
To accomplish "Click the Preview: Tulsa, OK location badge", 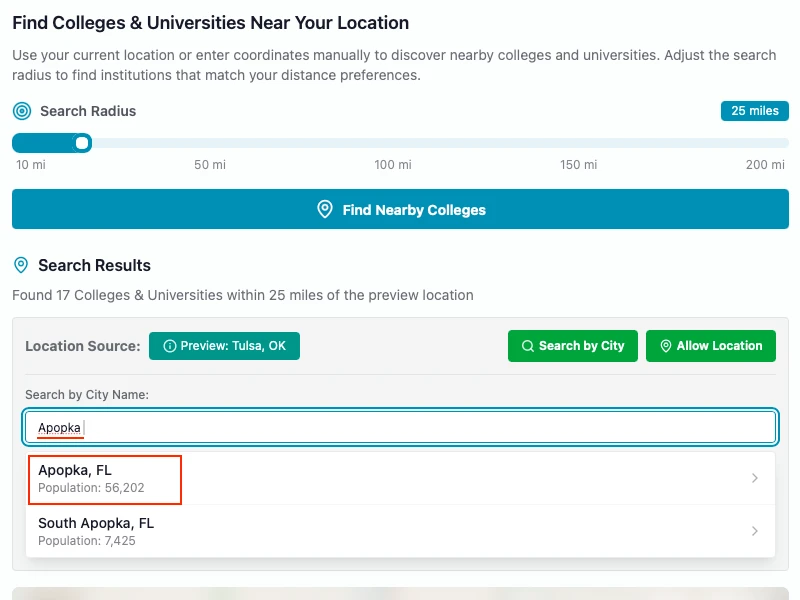I will point(224,346).
